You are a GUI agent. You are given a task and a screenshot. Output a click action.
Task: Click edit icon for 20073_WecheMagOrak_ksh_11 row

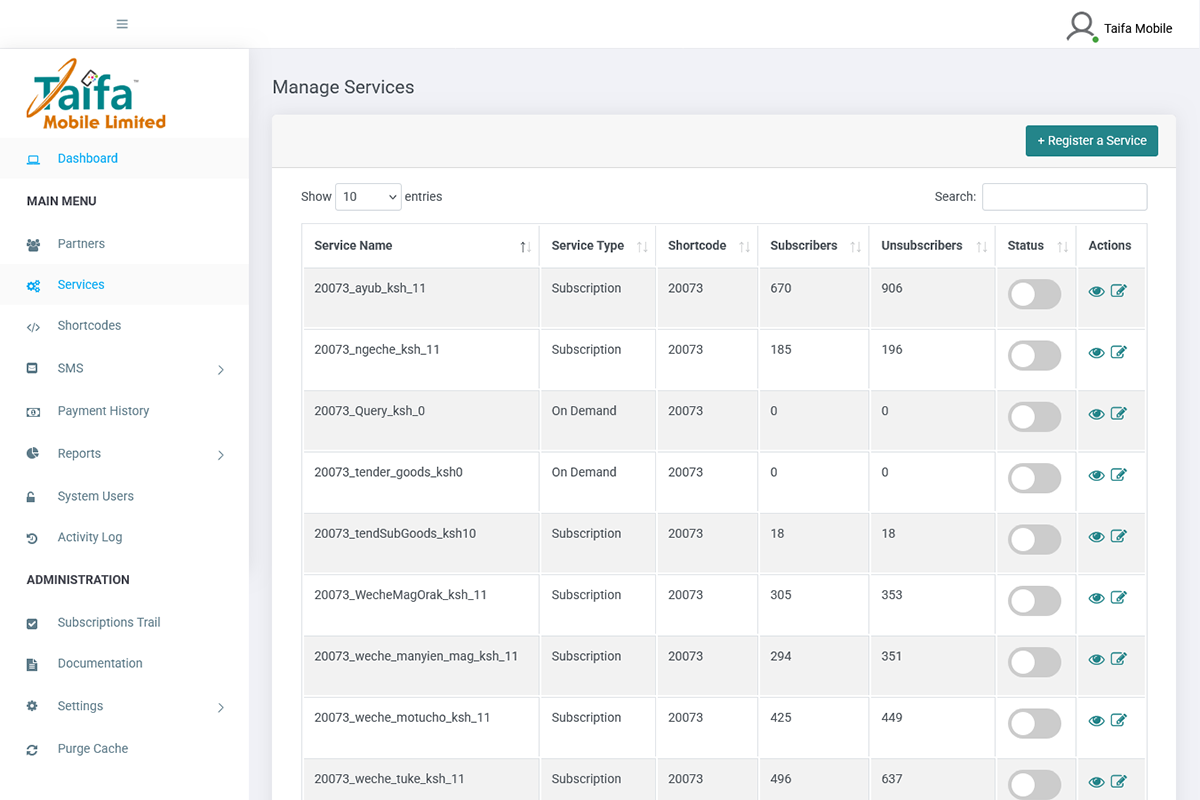[x=1118, y=598]
